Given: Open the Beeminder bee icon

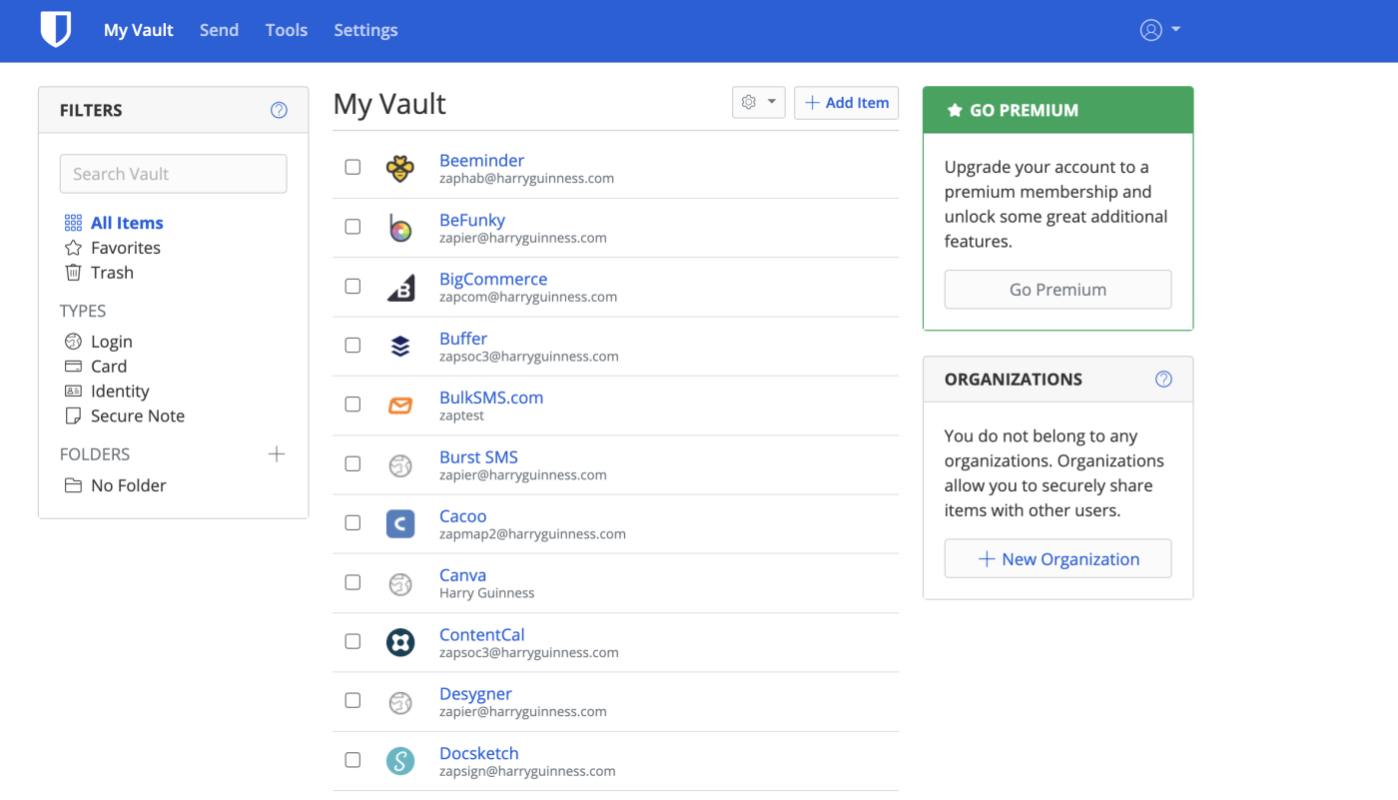Looking at the screenshot, I should coord(400,168).
